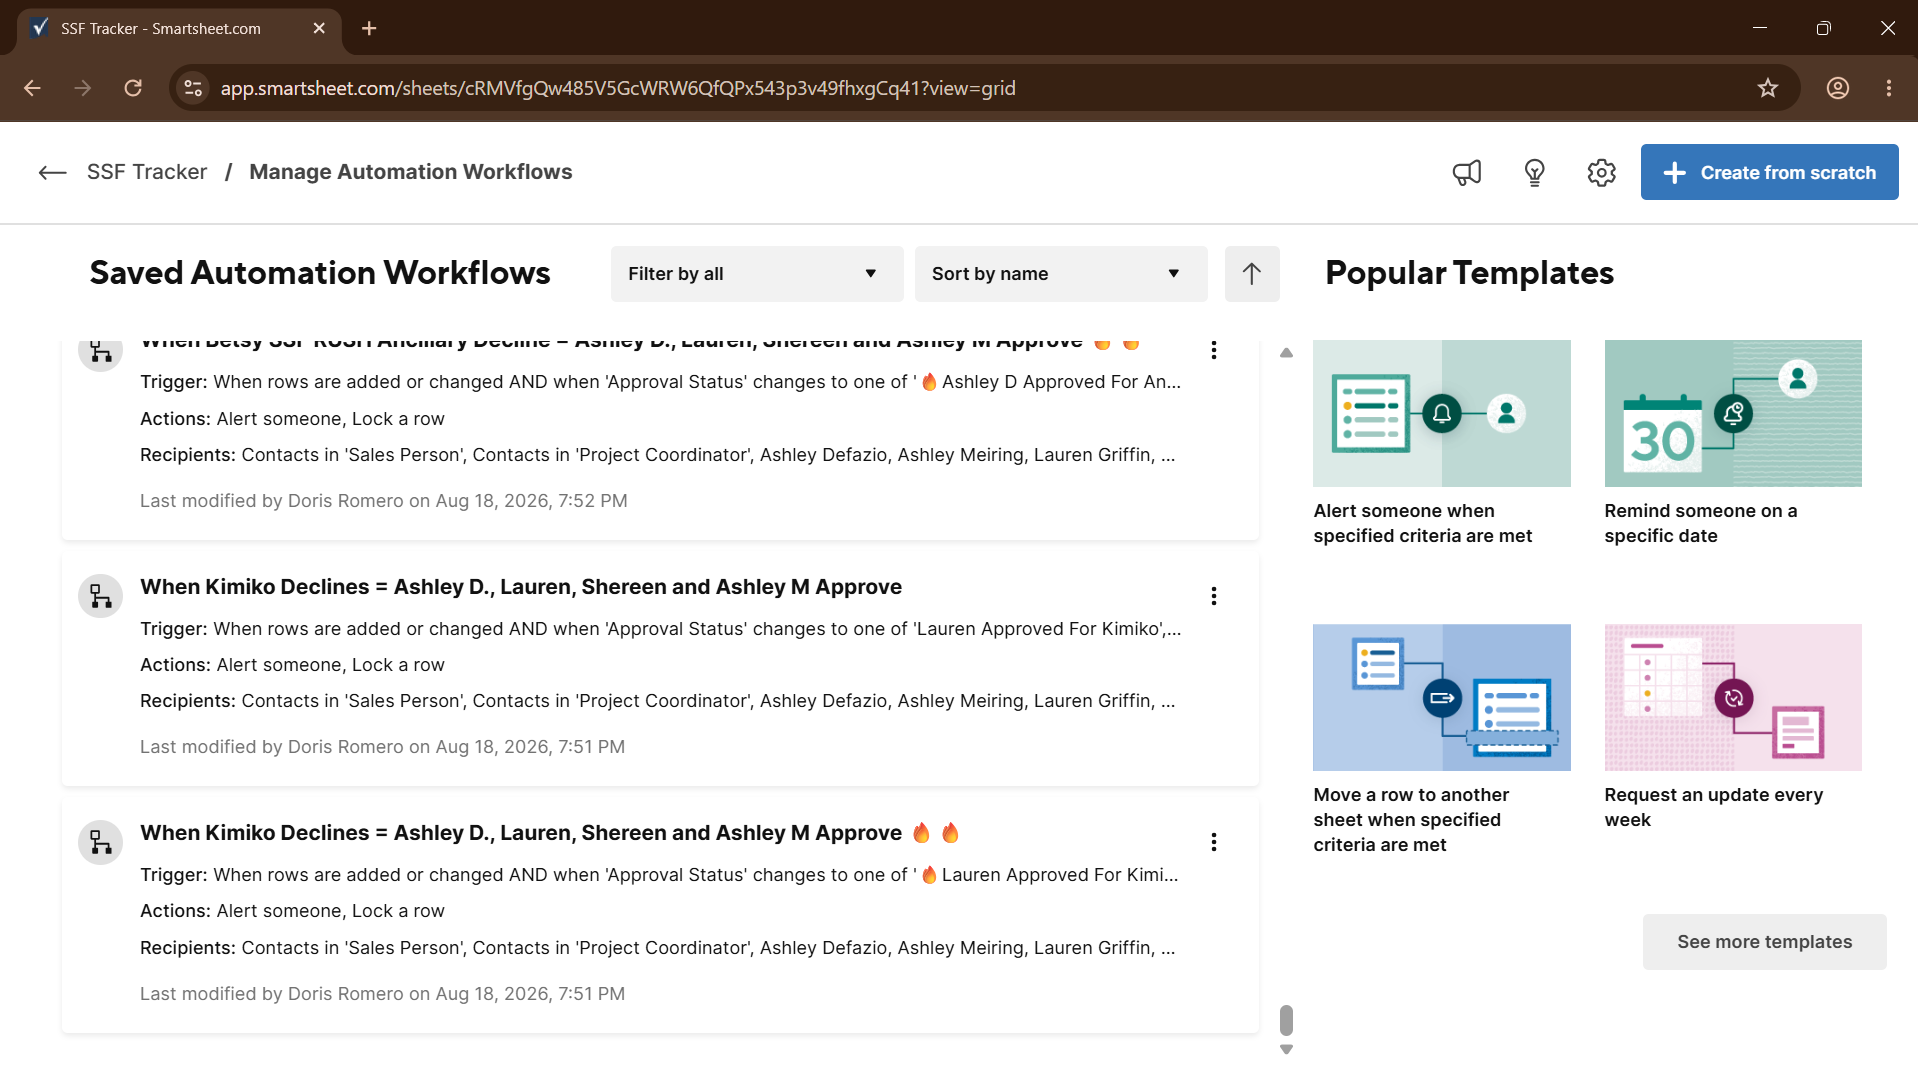Open the three-dot menu for the Betsy workflow

[x=1213, y=349]
